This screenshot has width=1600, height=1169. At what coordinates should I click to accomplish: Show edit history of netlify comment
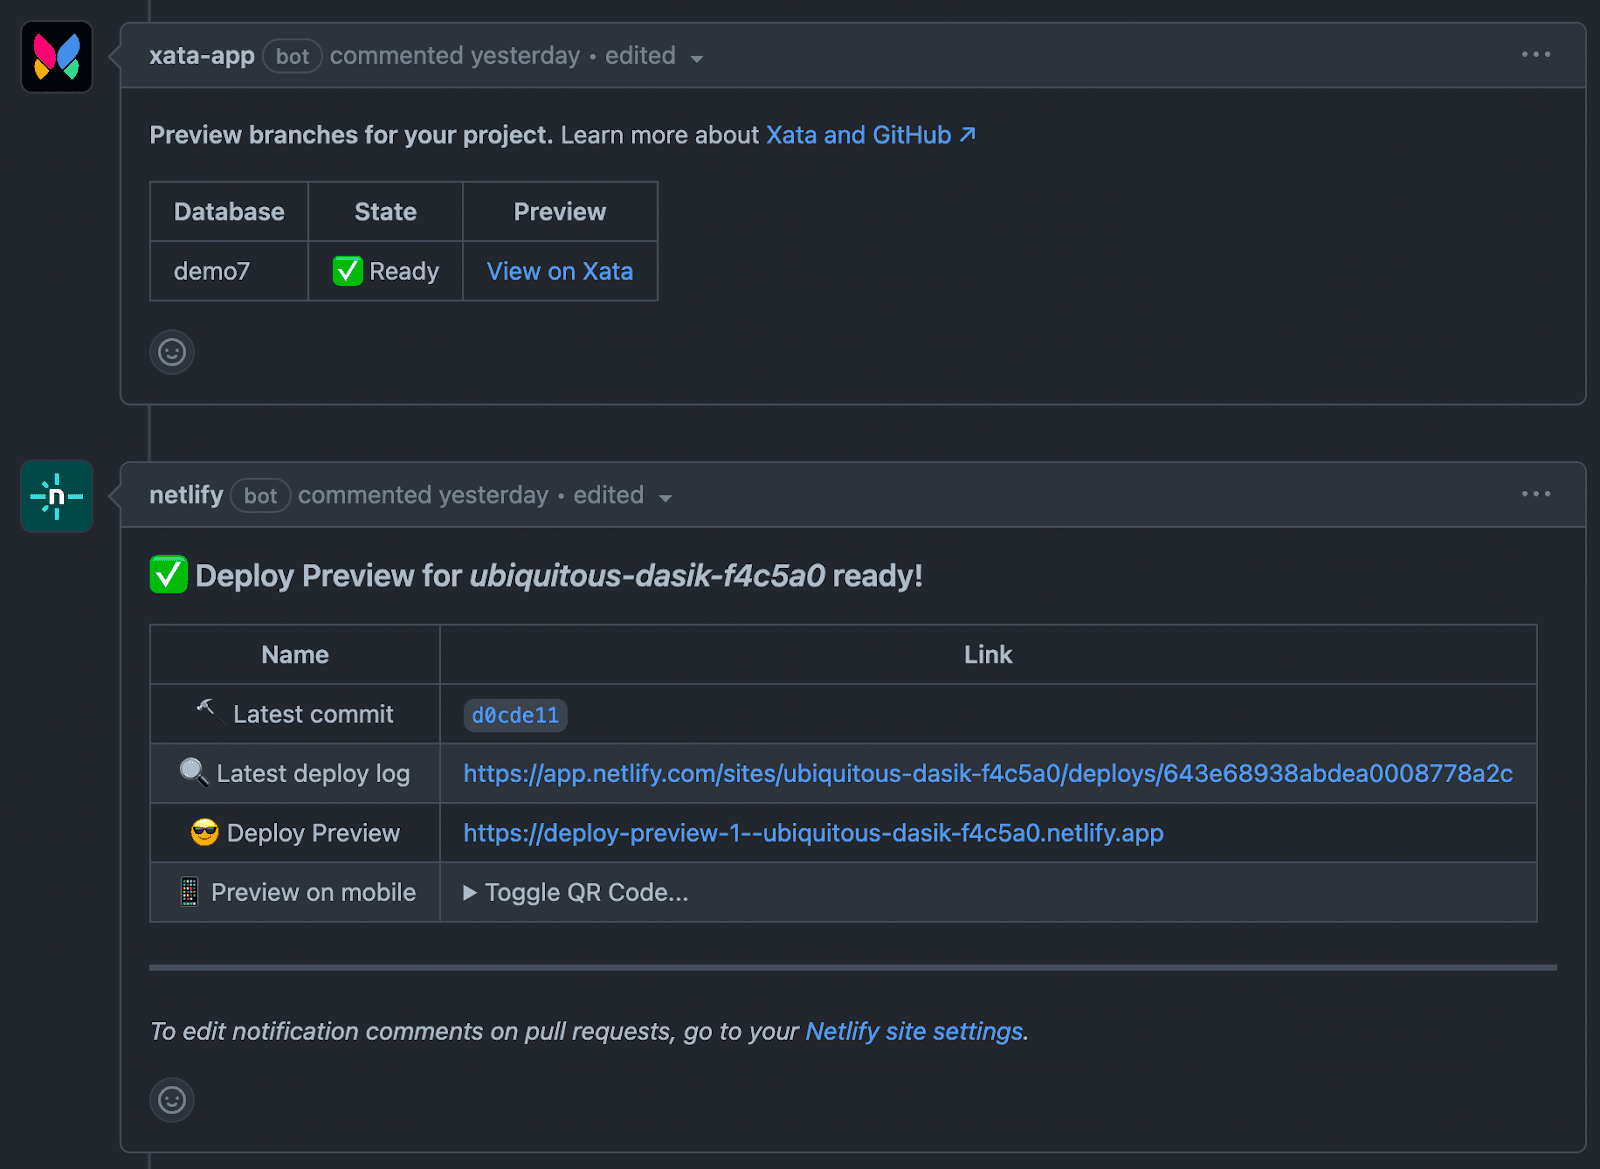point(622,496)
